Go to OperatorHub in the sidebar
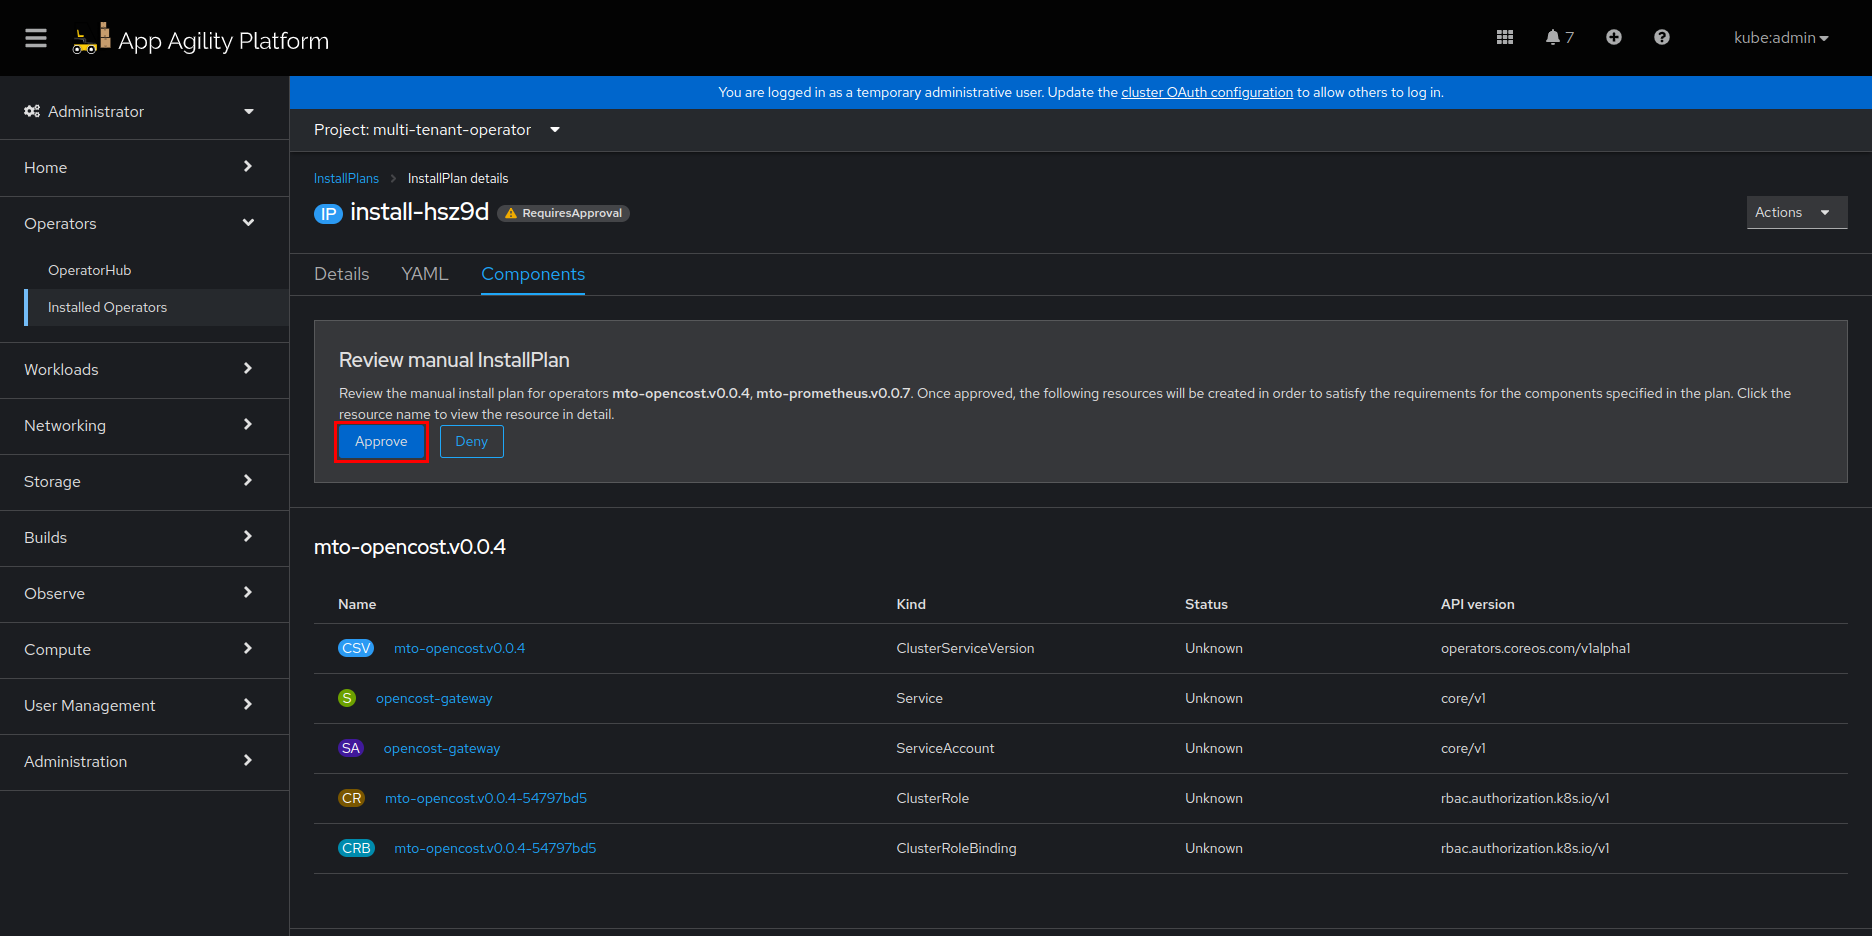The image size is (1872, 936). [x=90, y=270]
